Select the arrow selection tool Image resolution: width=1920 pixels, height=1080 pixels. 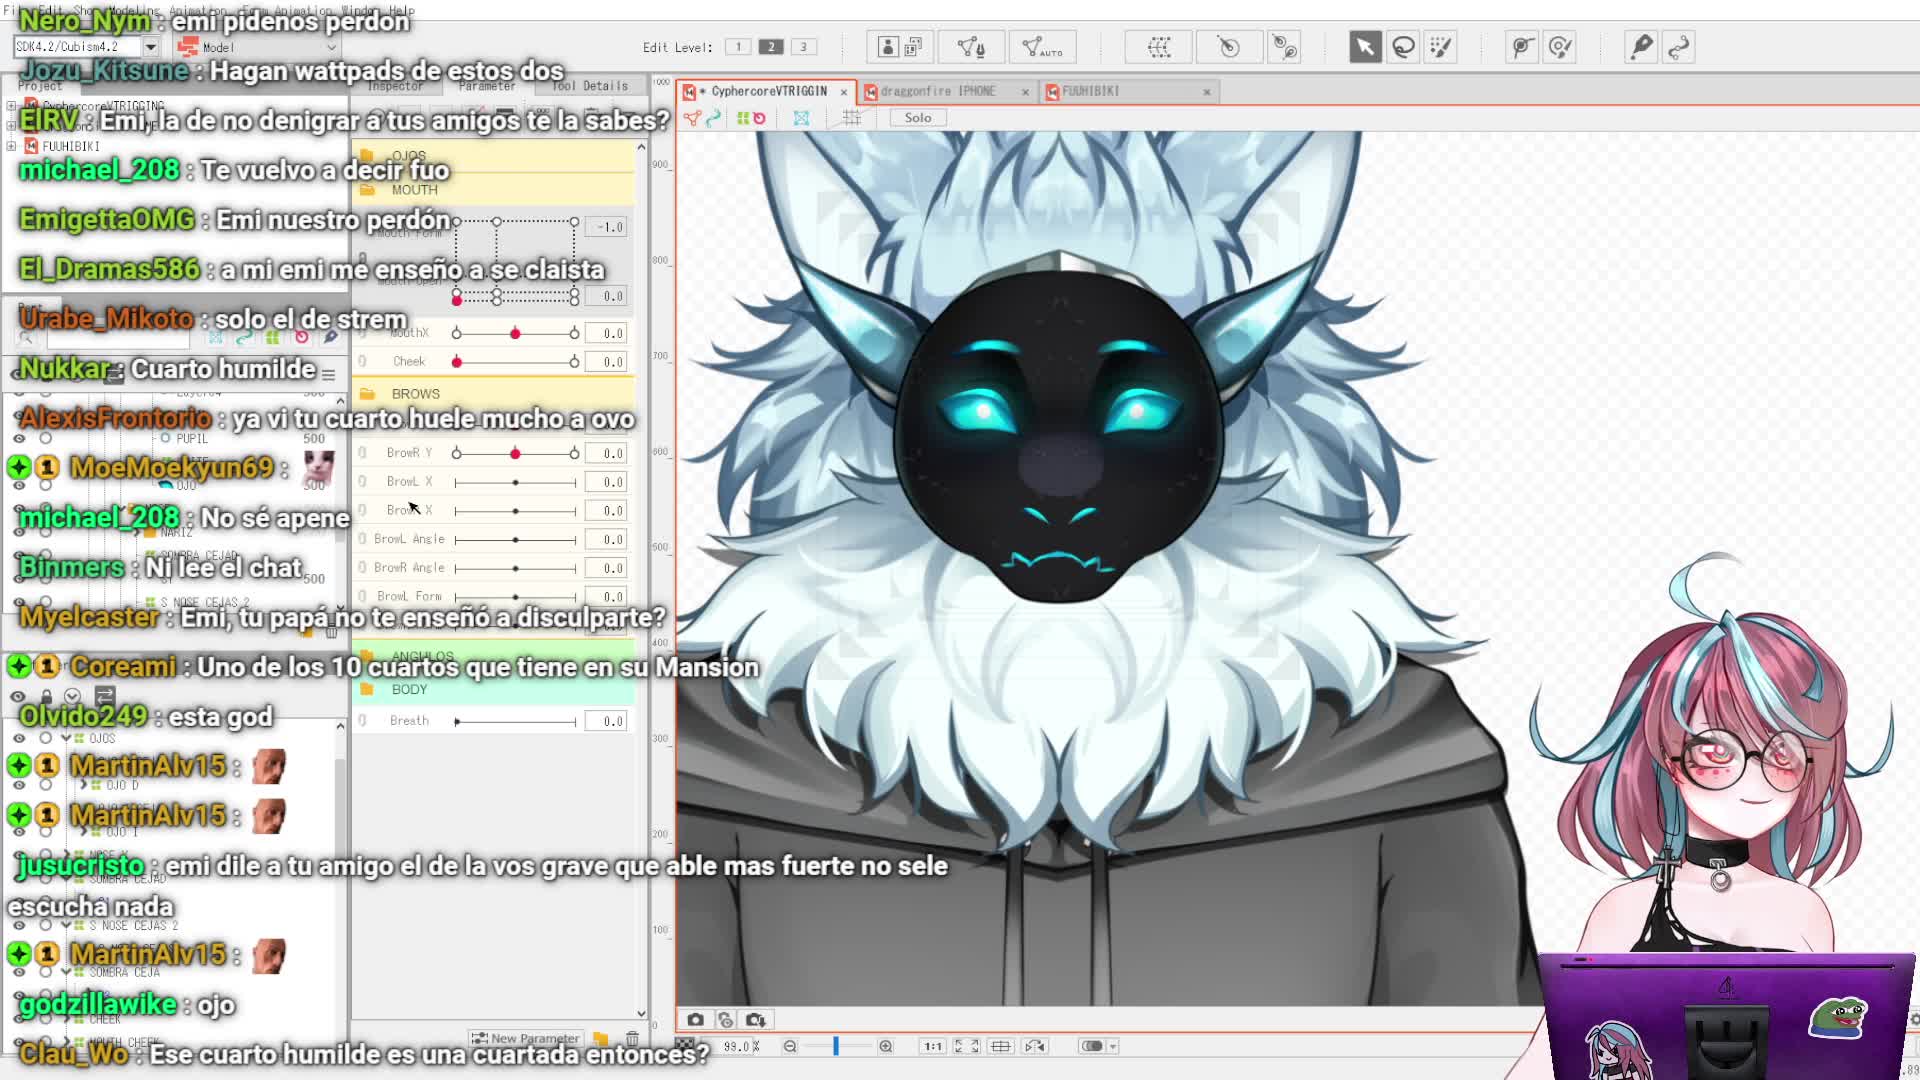pyautogui.click(x=1365, y=47)
